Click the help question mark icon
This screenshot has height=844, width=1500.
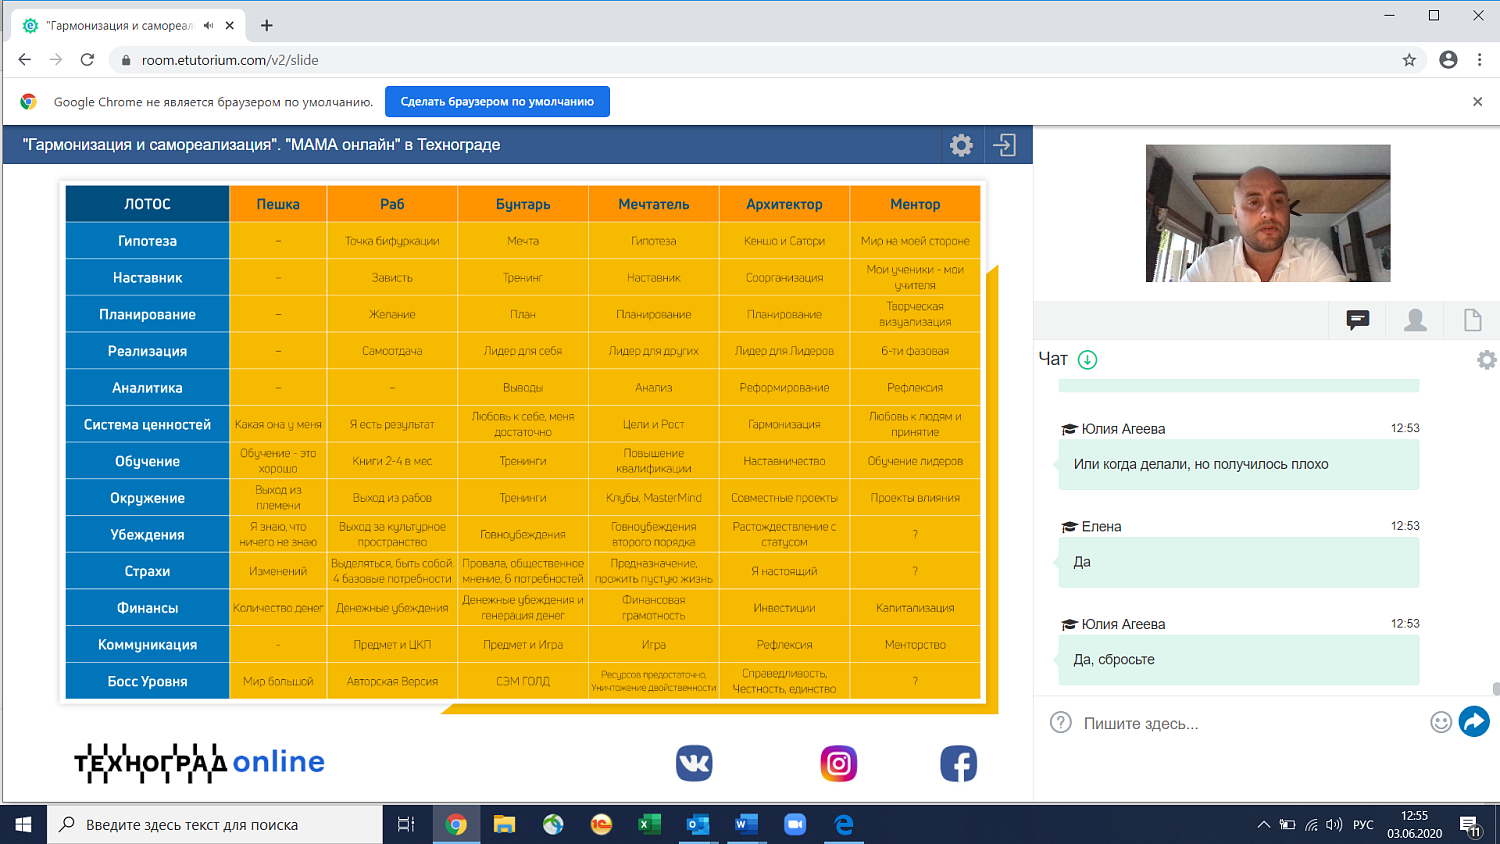[x=1061, y=722]
